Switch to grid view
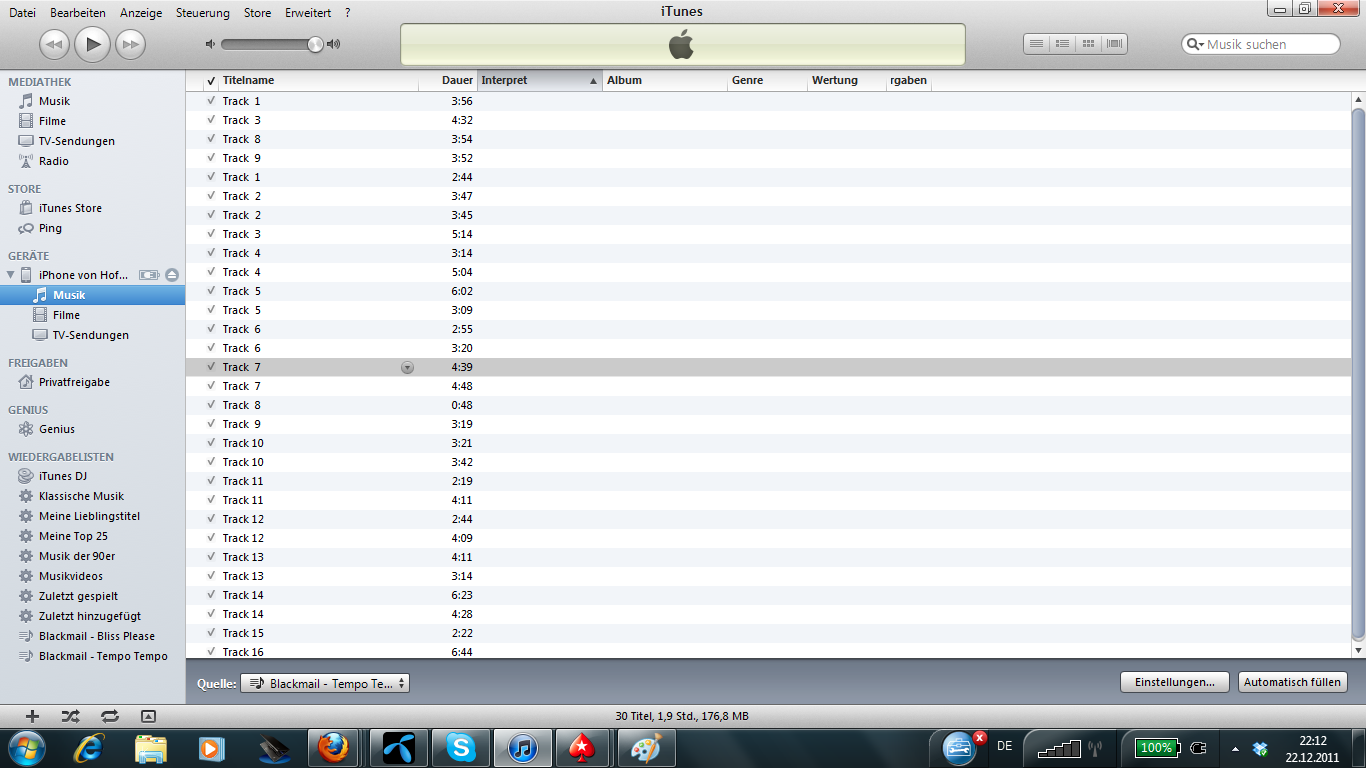Screen dimensions: 1366x768 1089,44
